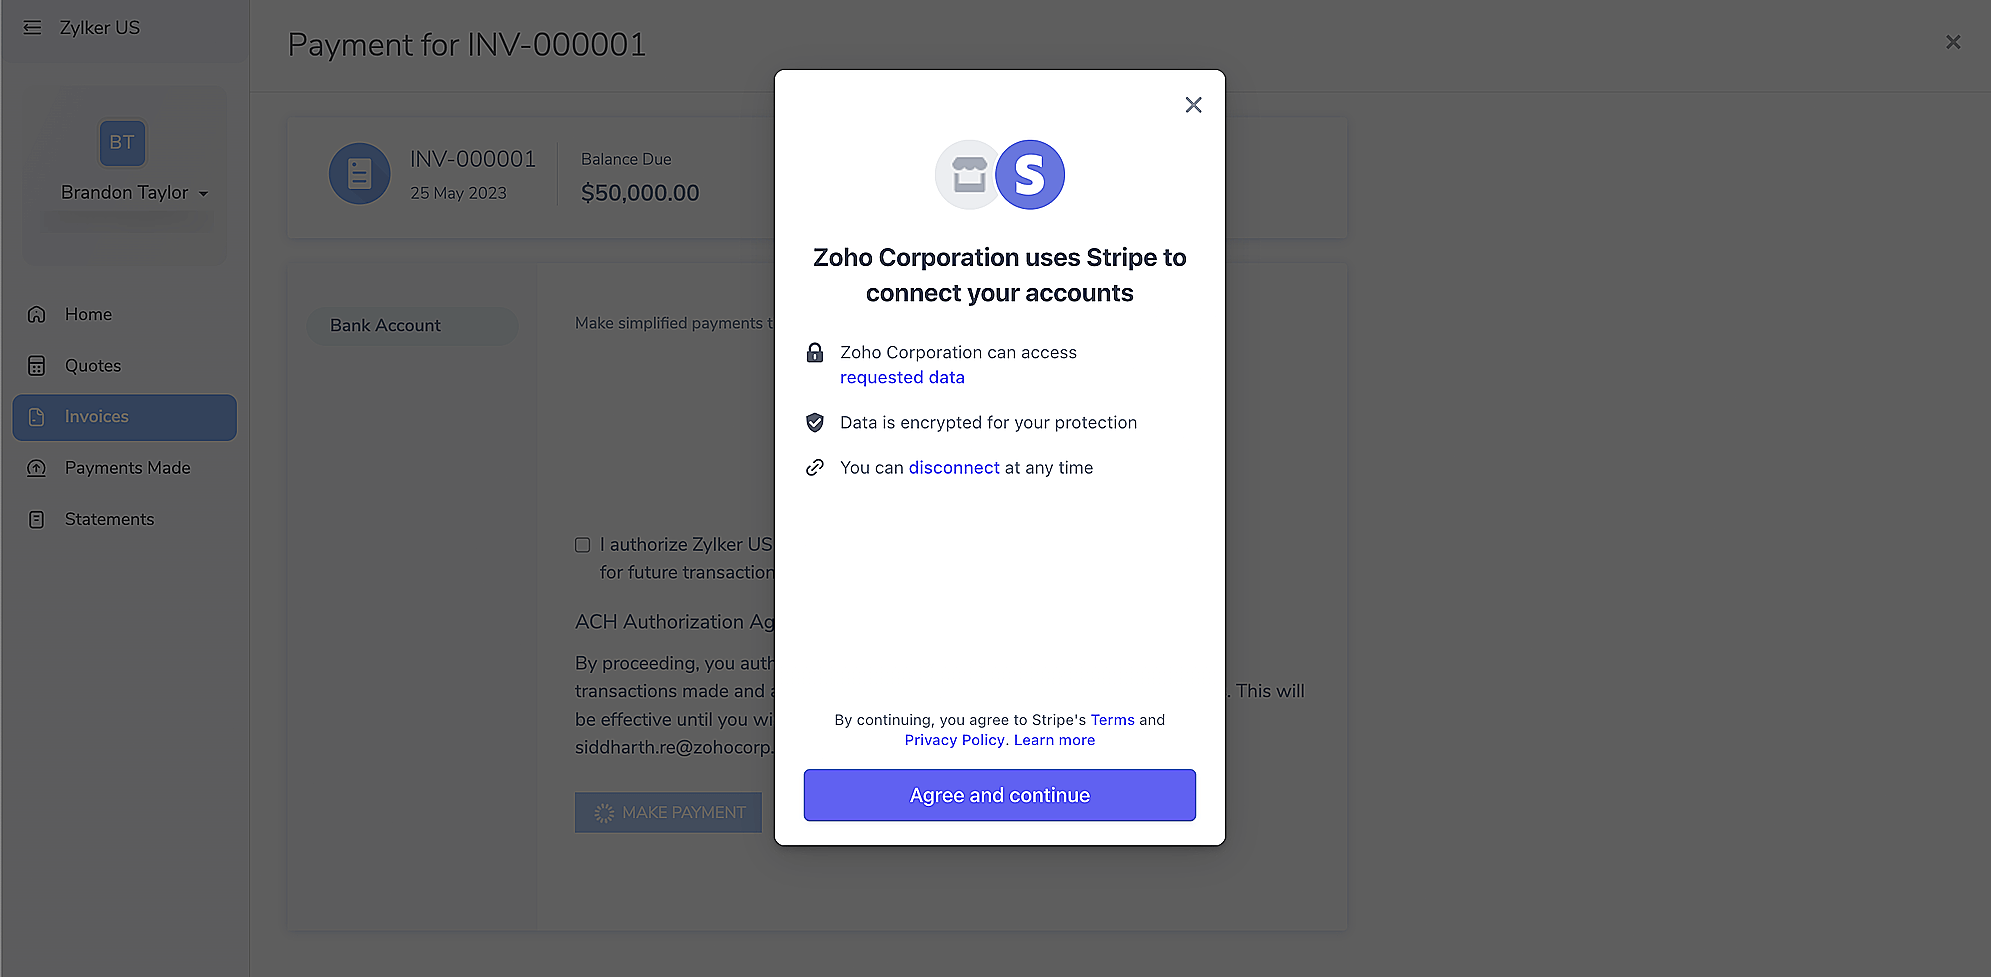1991x977 pixels.
Task: Select Invoices in the sidebar
Action: (x=96, y=417)
